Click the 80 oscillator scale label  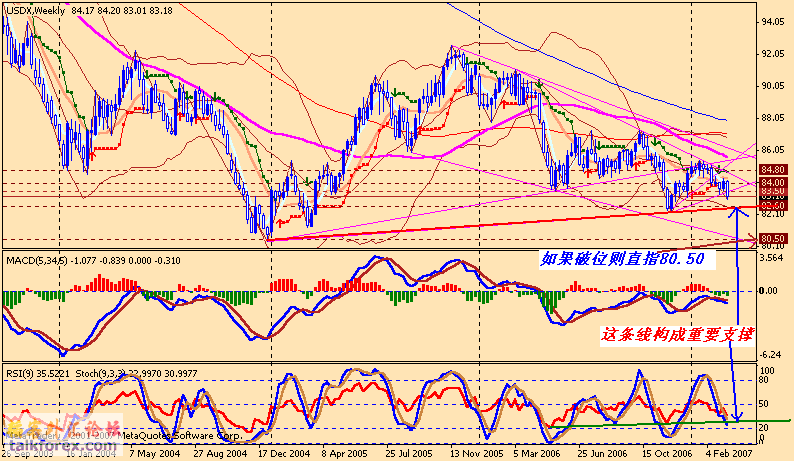[x=764, y=380]
